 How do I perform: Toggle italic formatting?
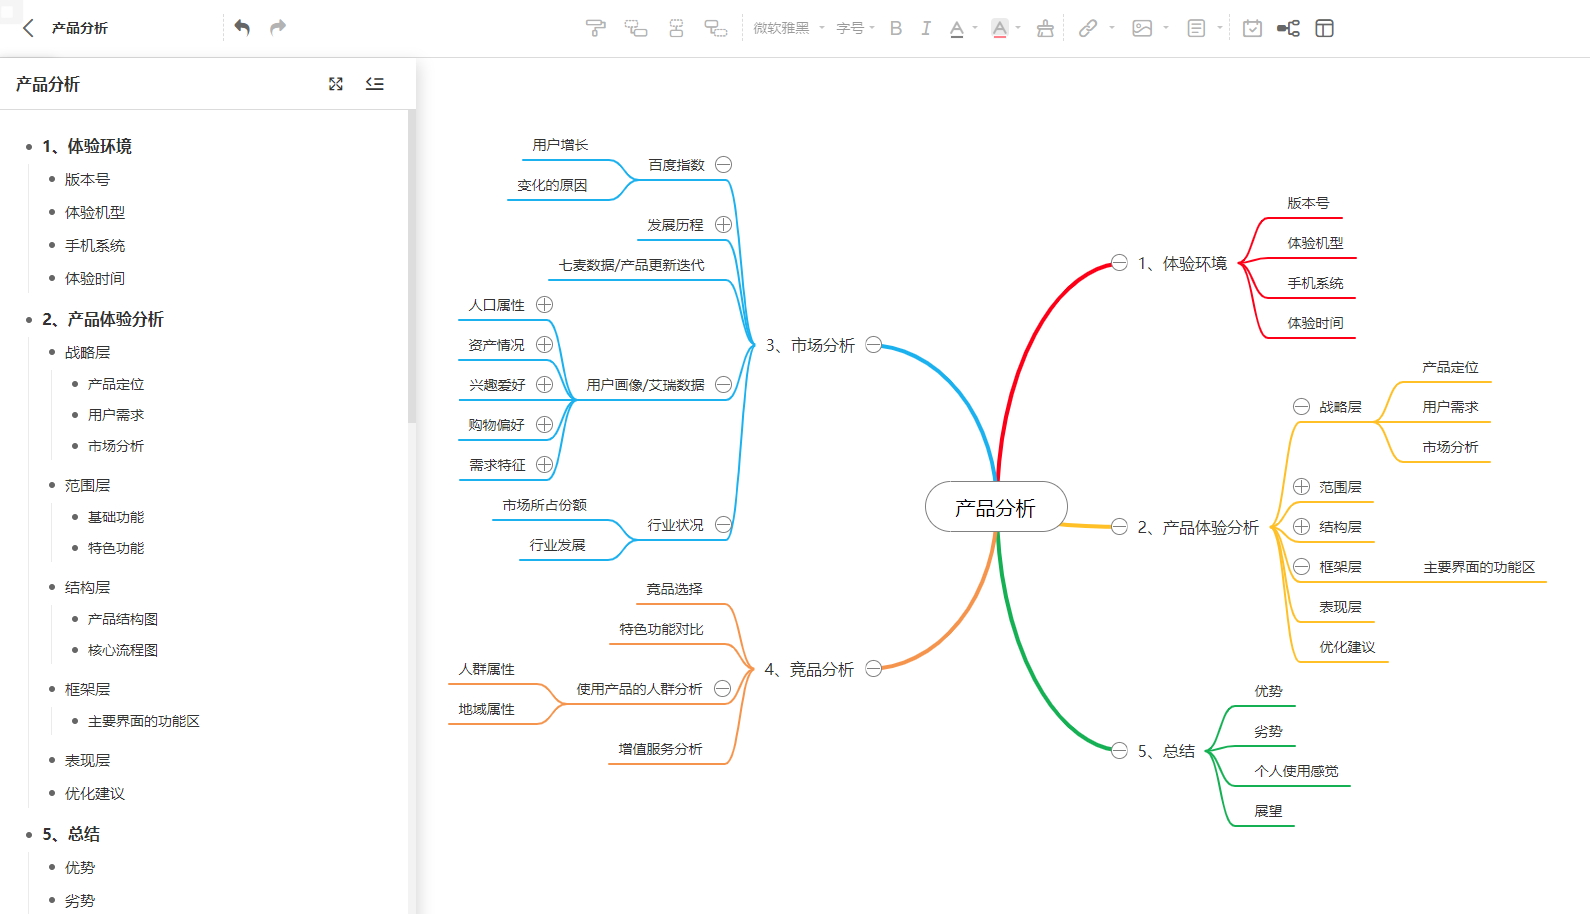[926, 28]
